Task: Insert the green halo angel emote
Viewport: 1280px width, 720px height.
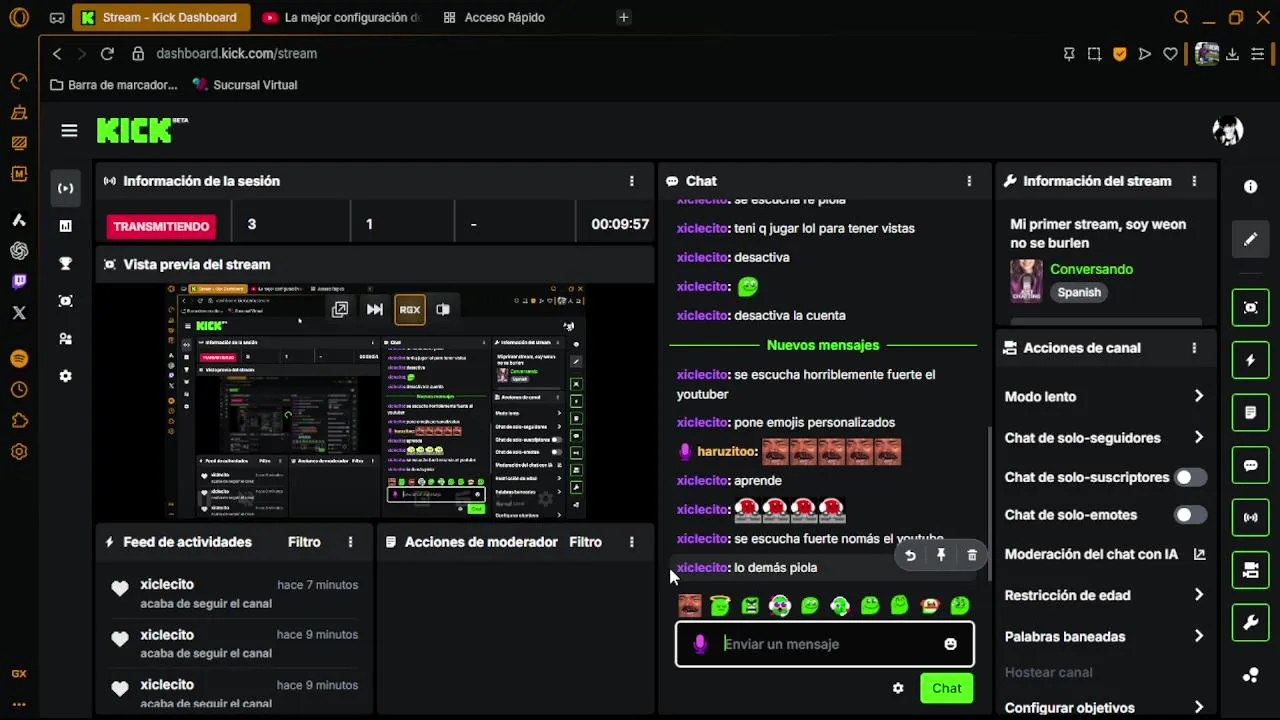Action: (x=720, y=605)
